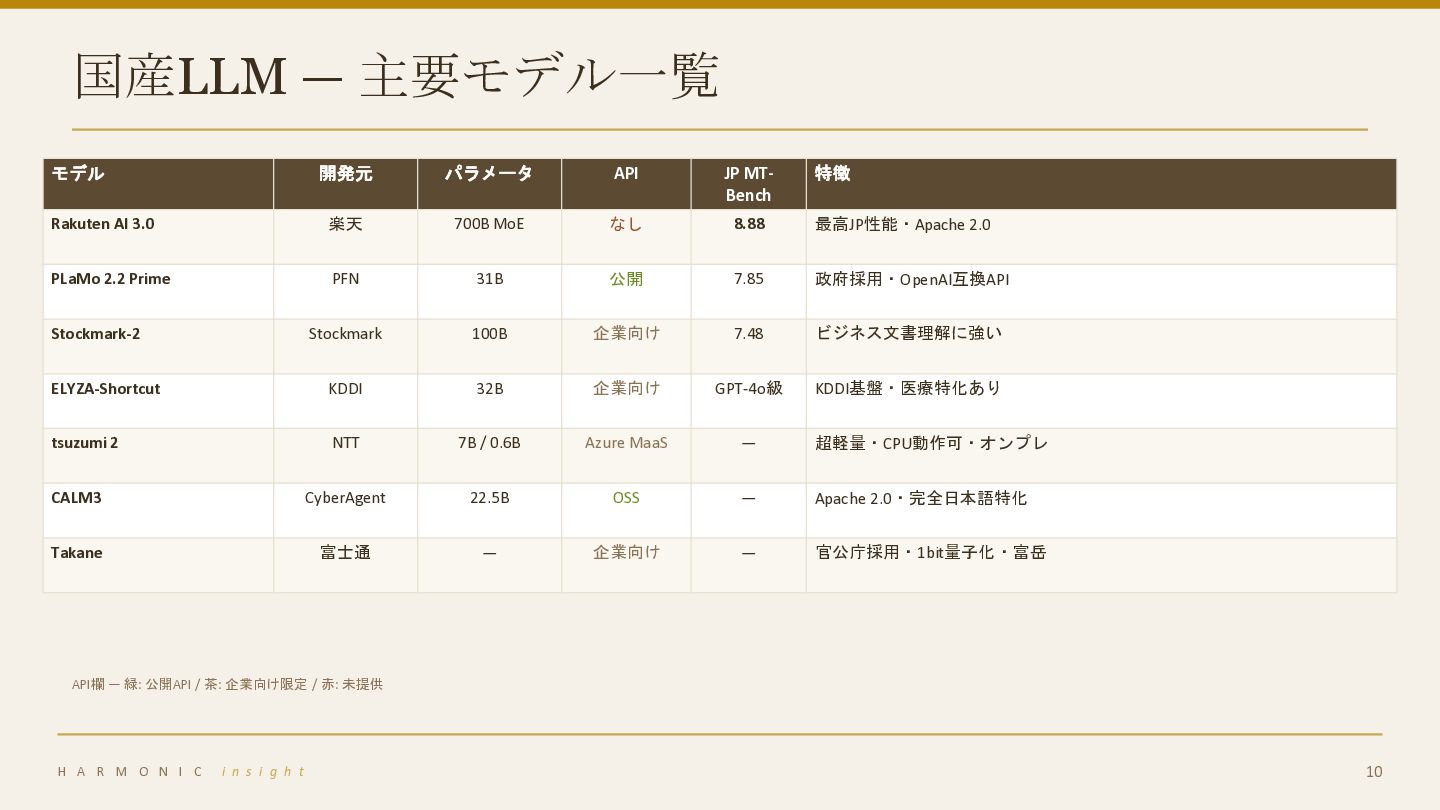This screenshot has height=810, width=1440.
Task: Click the slide title 国産LLM — 主要モデル一覧
Action: click(x=396, y=76)
